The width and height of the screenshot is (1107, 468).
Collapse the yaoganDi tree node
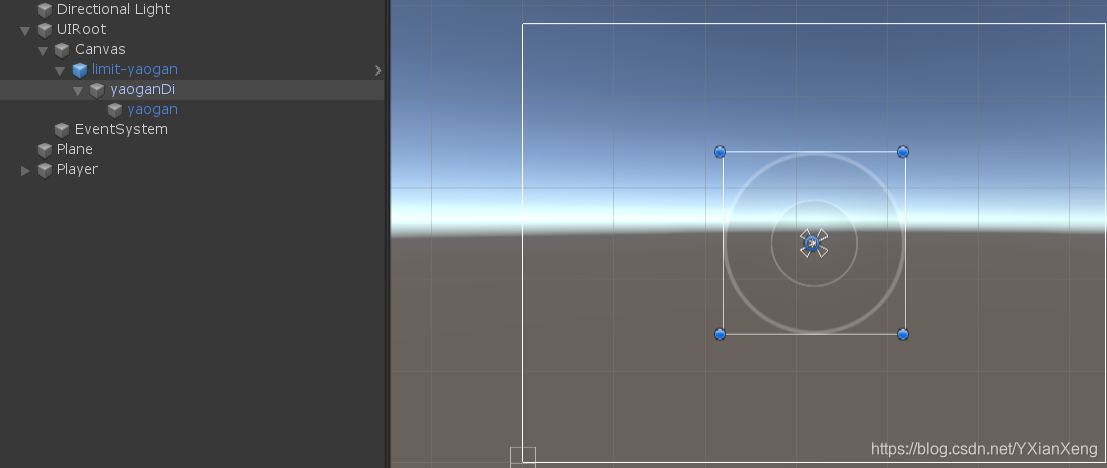(78, 90)
